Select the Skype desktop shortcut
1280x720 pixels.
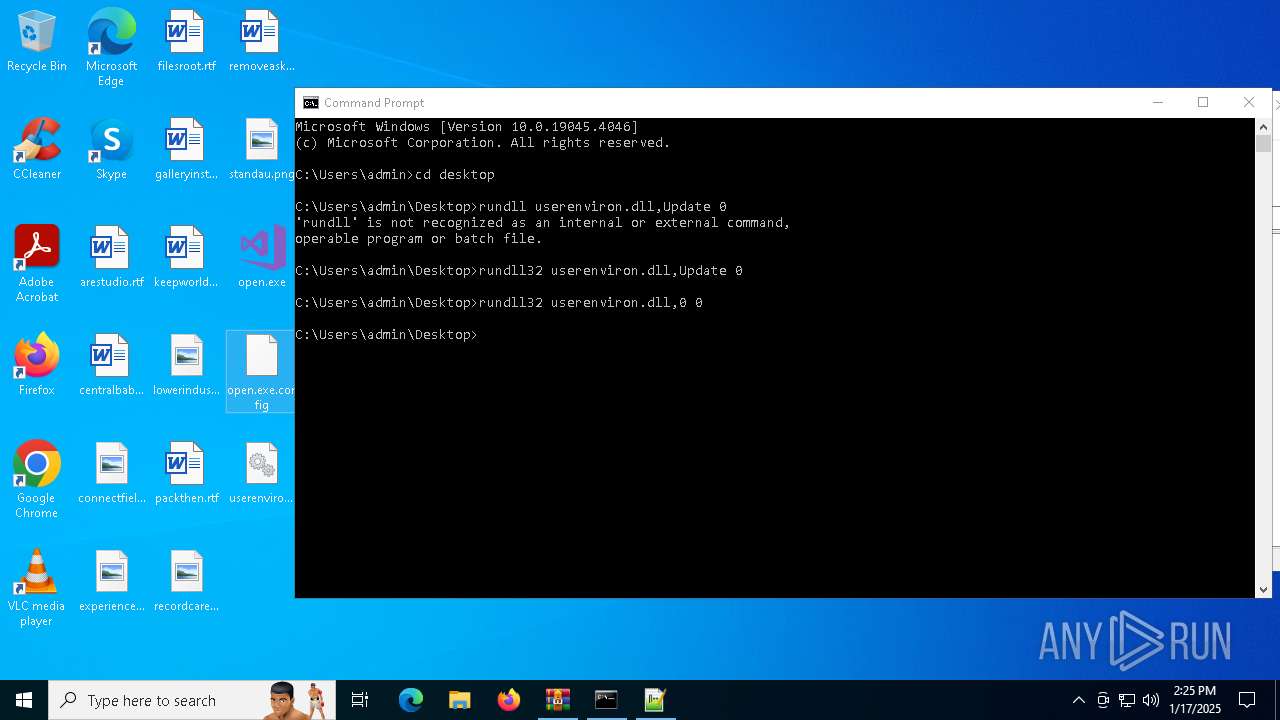[x=111, y=150]
